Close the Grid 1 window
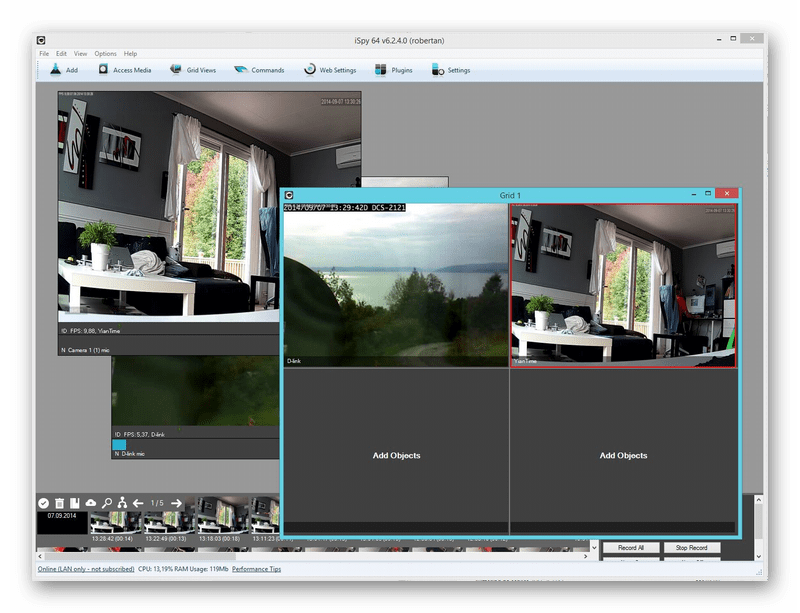The height and width of the screenshot is (613, 800). coord(727,193)
